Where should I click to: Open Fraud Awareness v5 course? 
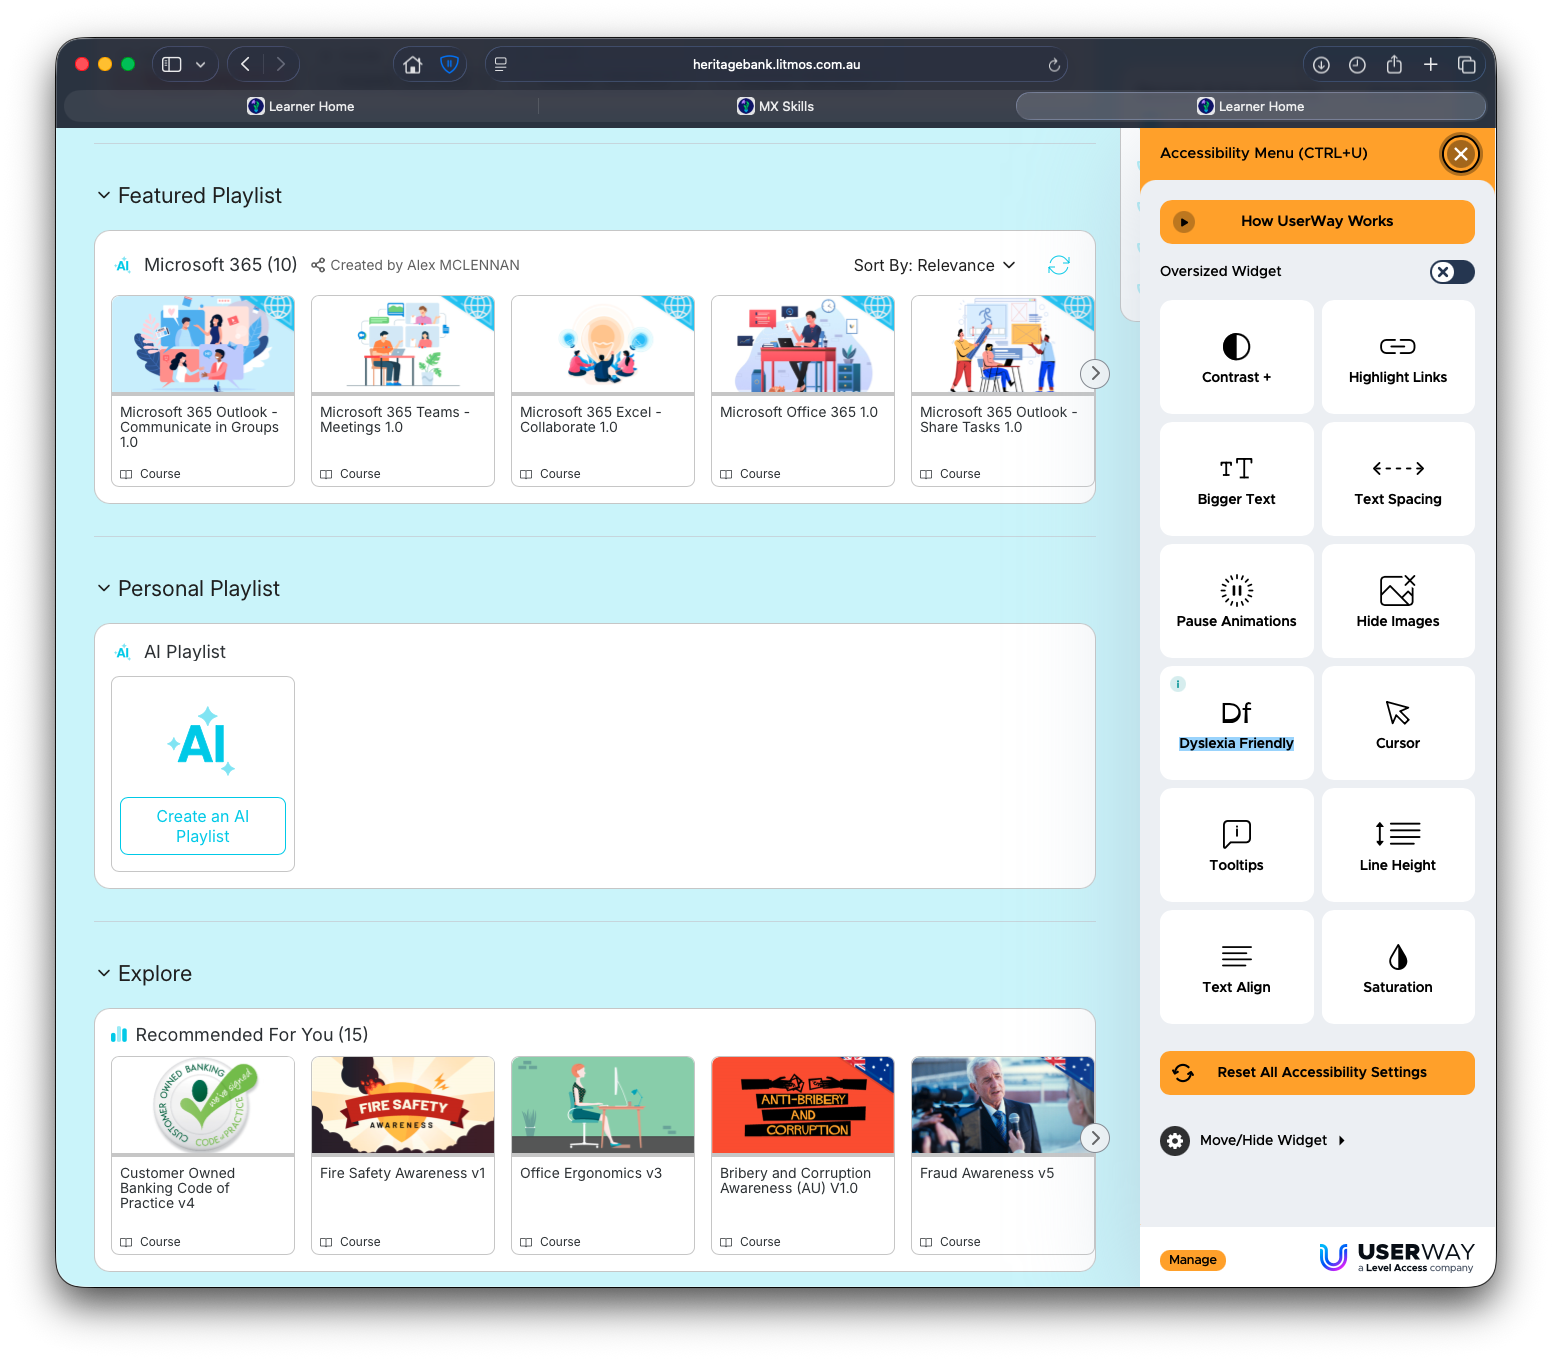[x=1003, y=1155]
